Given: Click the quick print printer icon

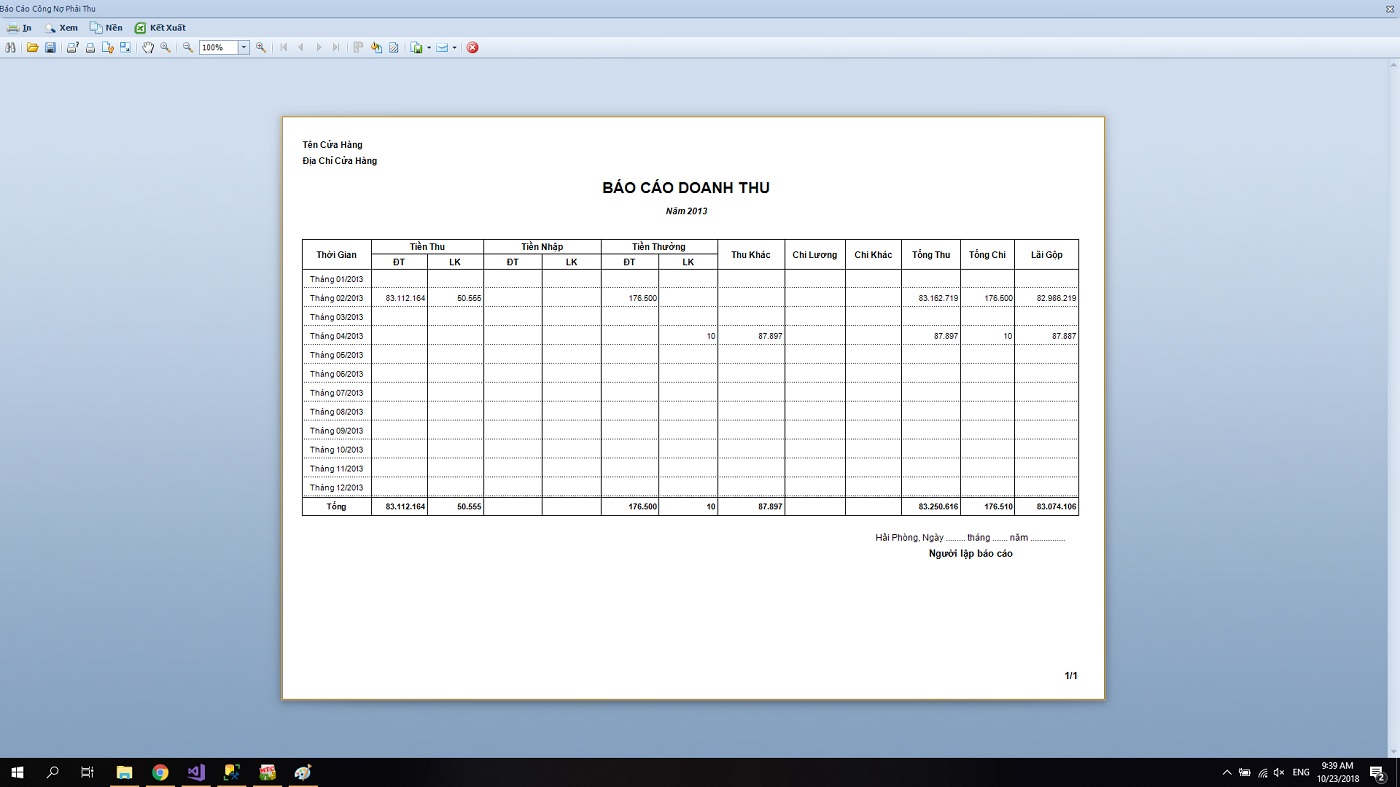Looking at the screenshot, I should [90, 47].
